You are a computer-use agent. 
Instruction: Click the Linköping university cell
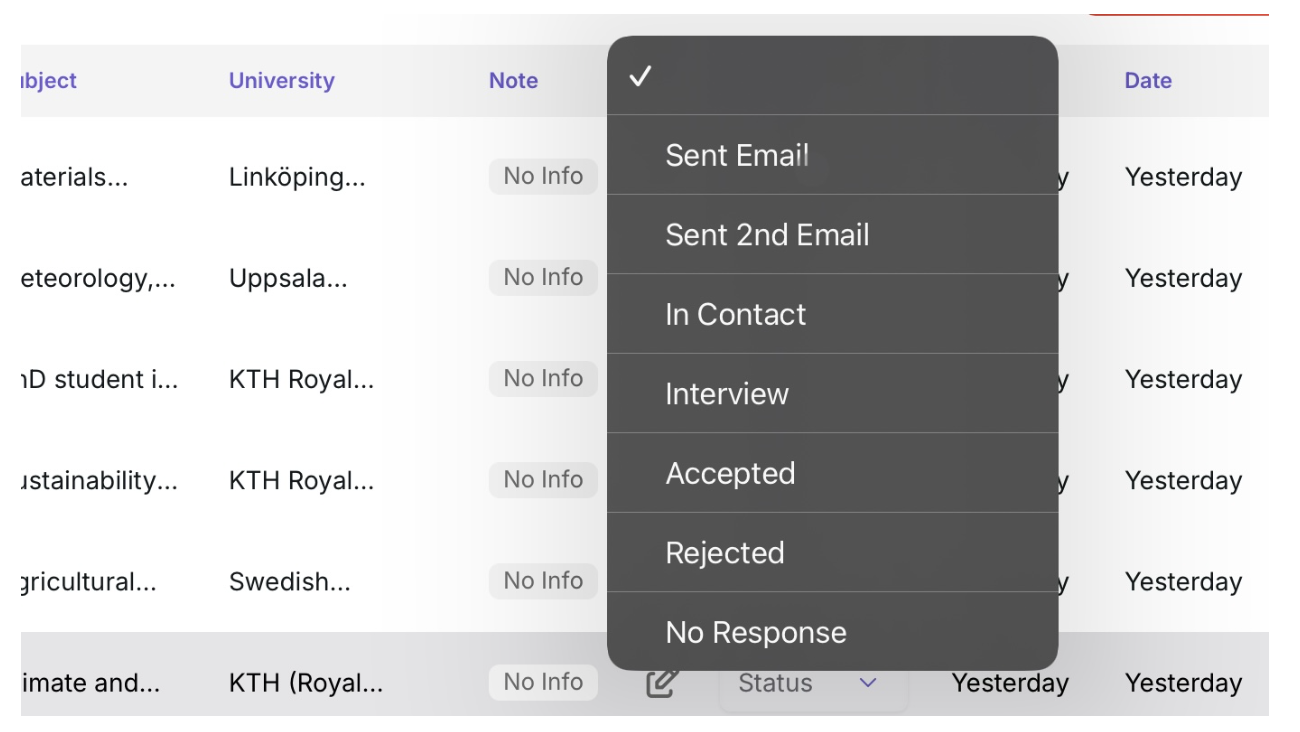click(x=297, y=178)
